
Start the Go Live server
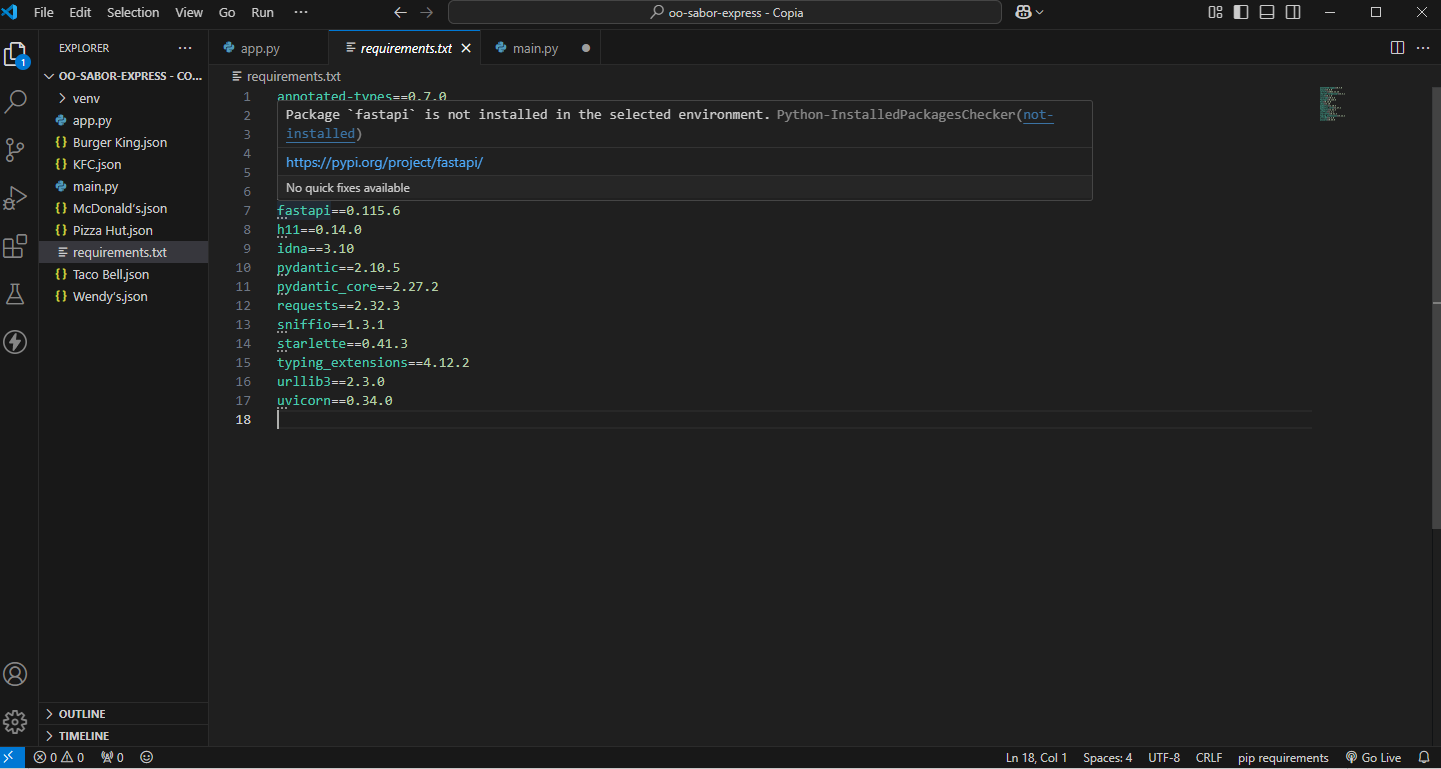(x=1373, y=758)
